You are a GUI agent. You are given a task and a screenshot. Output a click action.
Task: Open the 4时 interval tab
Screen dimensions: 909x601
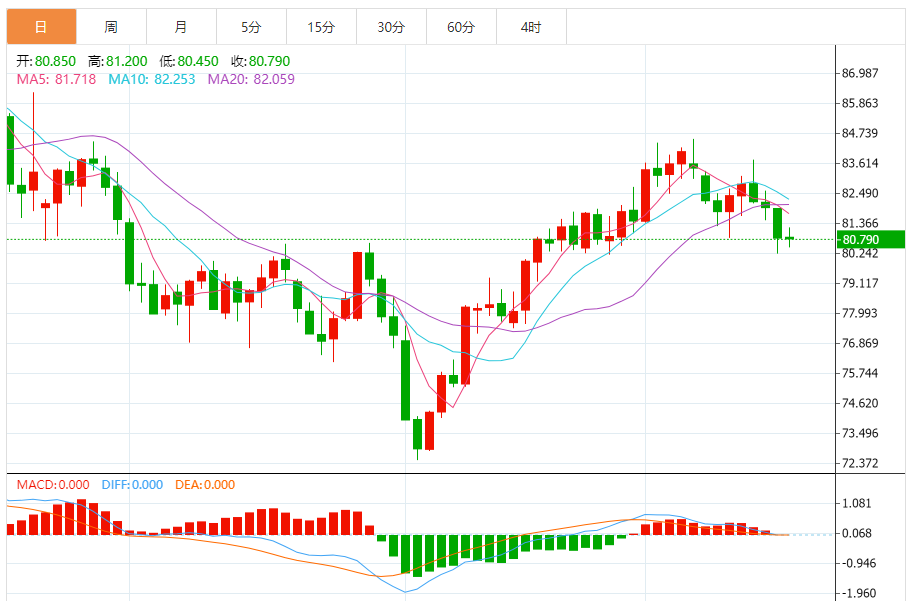click(x=532, y=27)
